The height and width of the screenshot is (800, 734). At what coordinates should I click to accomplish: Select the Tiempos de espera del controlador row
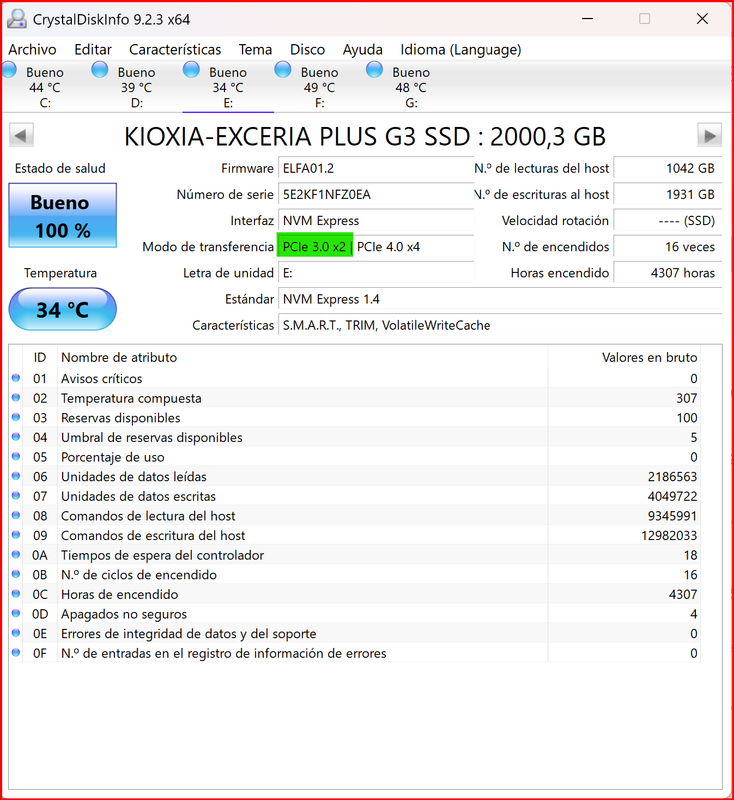[355, 555]
